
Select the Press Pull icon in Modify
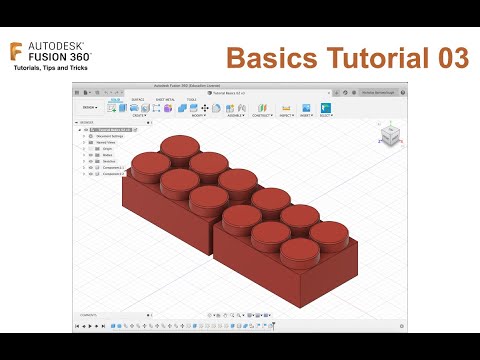[182, 108]
